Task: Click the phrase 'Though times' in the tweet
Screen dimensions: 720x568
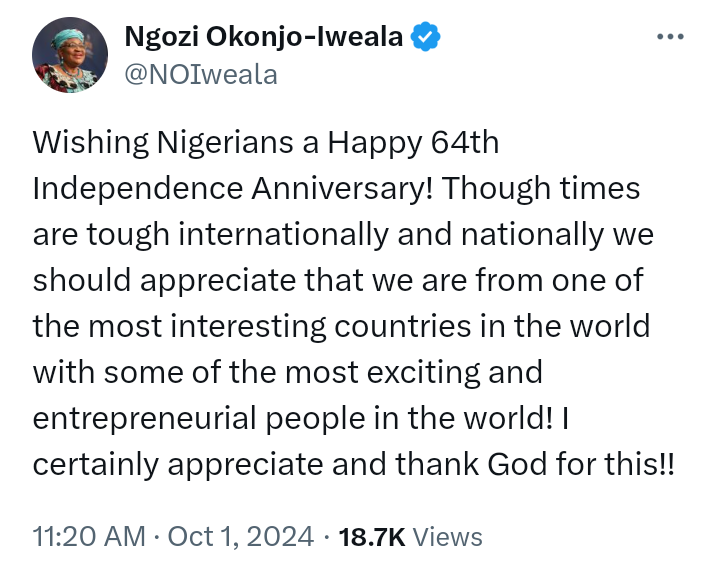Action: tap(541, 189)
